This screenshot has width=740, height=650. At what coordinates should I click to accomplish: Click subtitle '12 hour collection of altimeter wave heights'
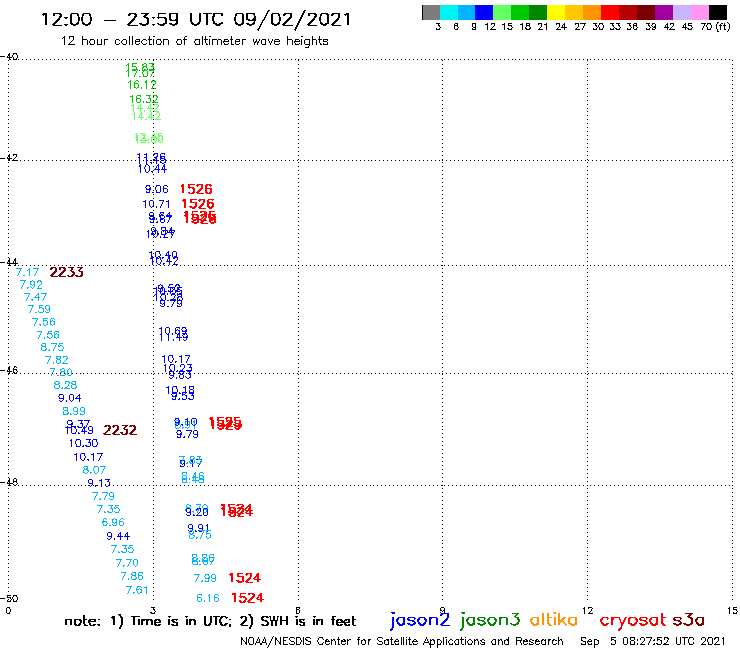point(194,41)
